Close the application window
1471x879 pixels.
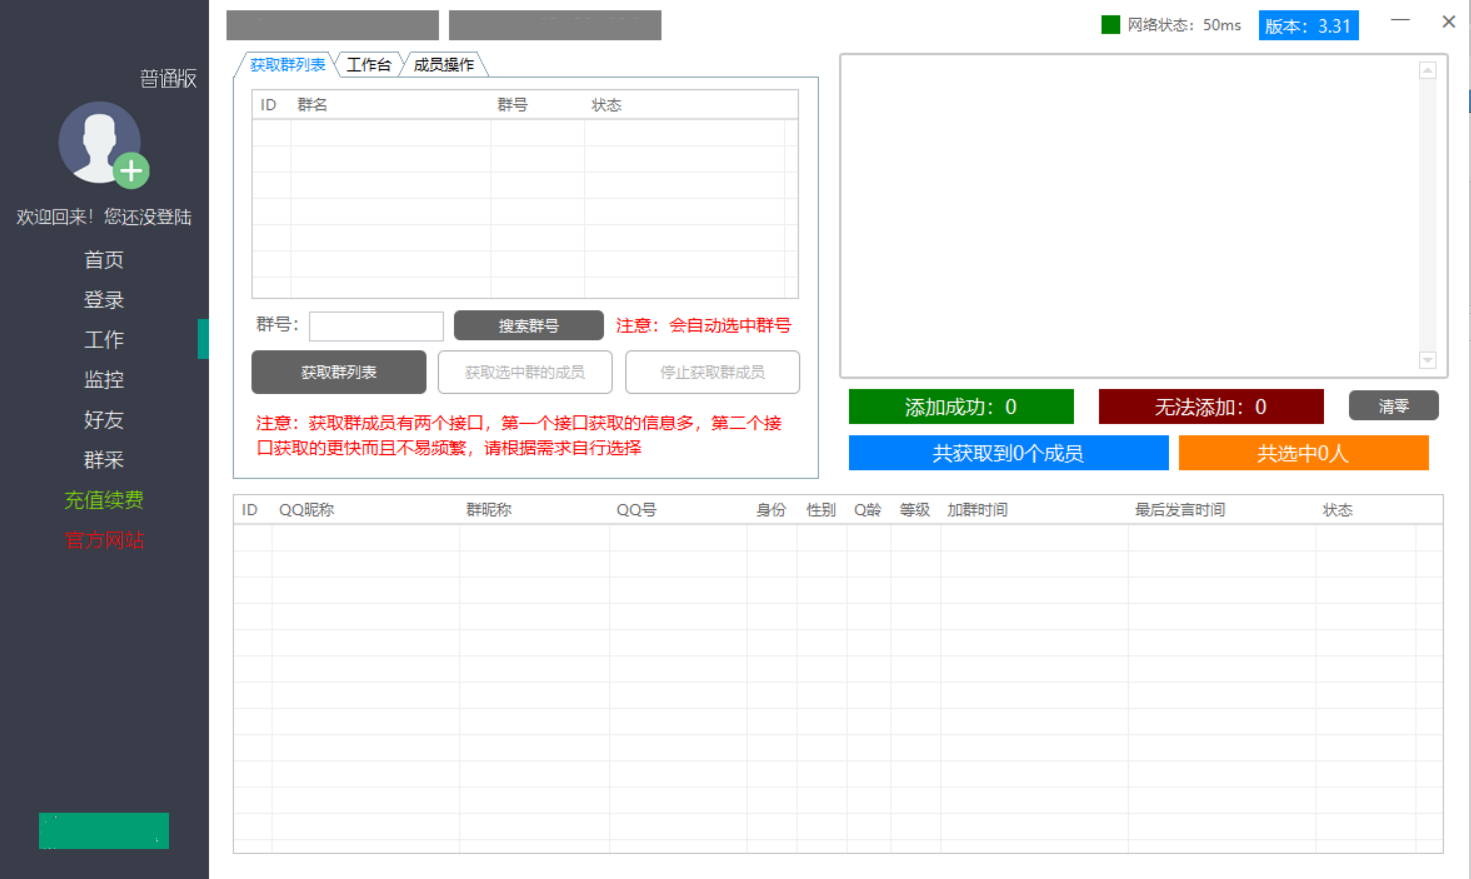click(x=1448, y=21)
